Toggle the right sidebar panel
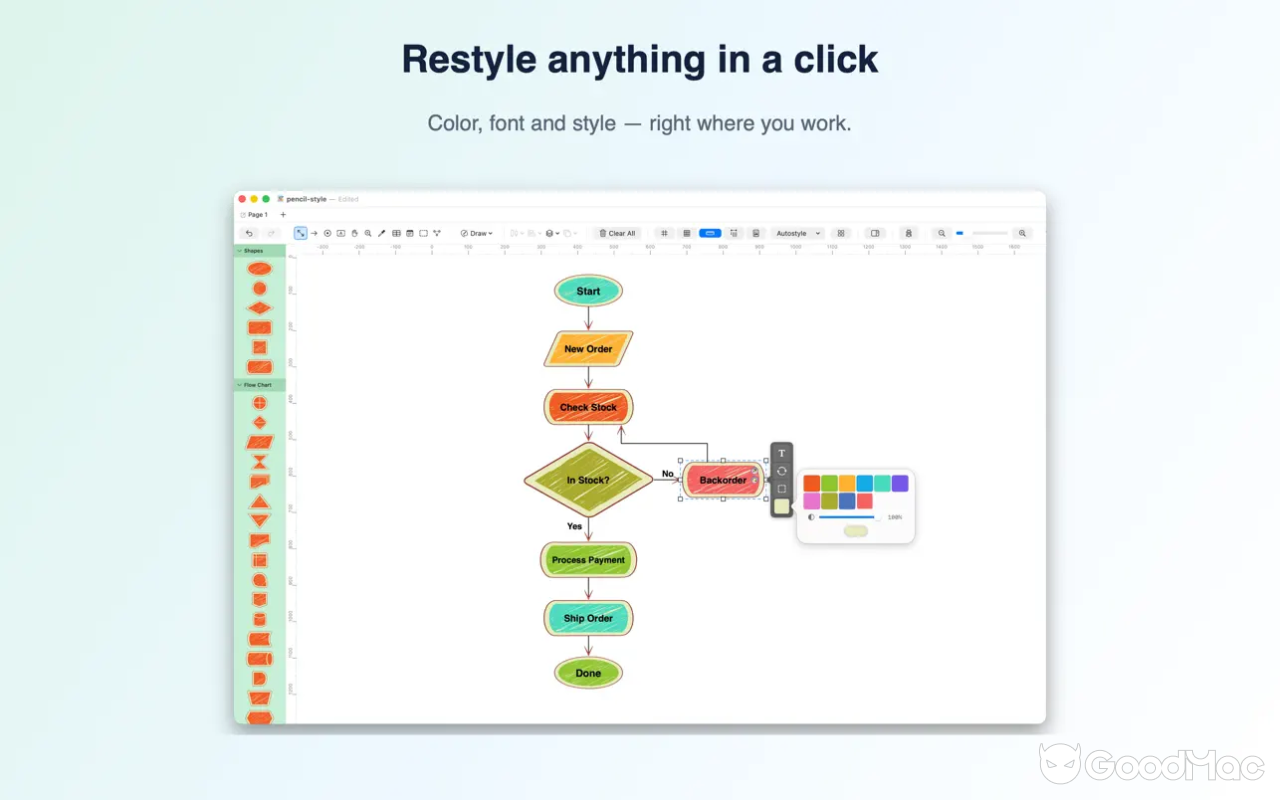Image resolution: width=1280 pixels, height=800 pixels. [875, 233]
